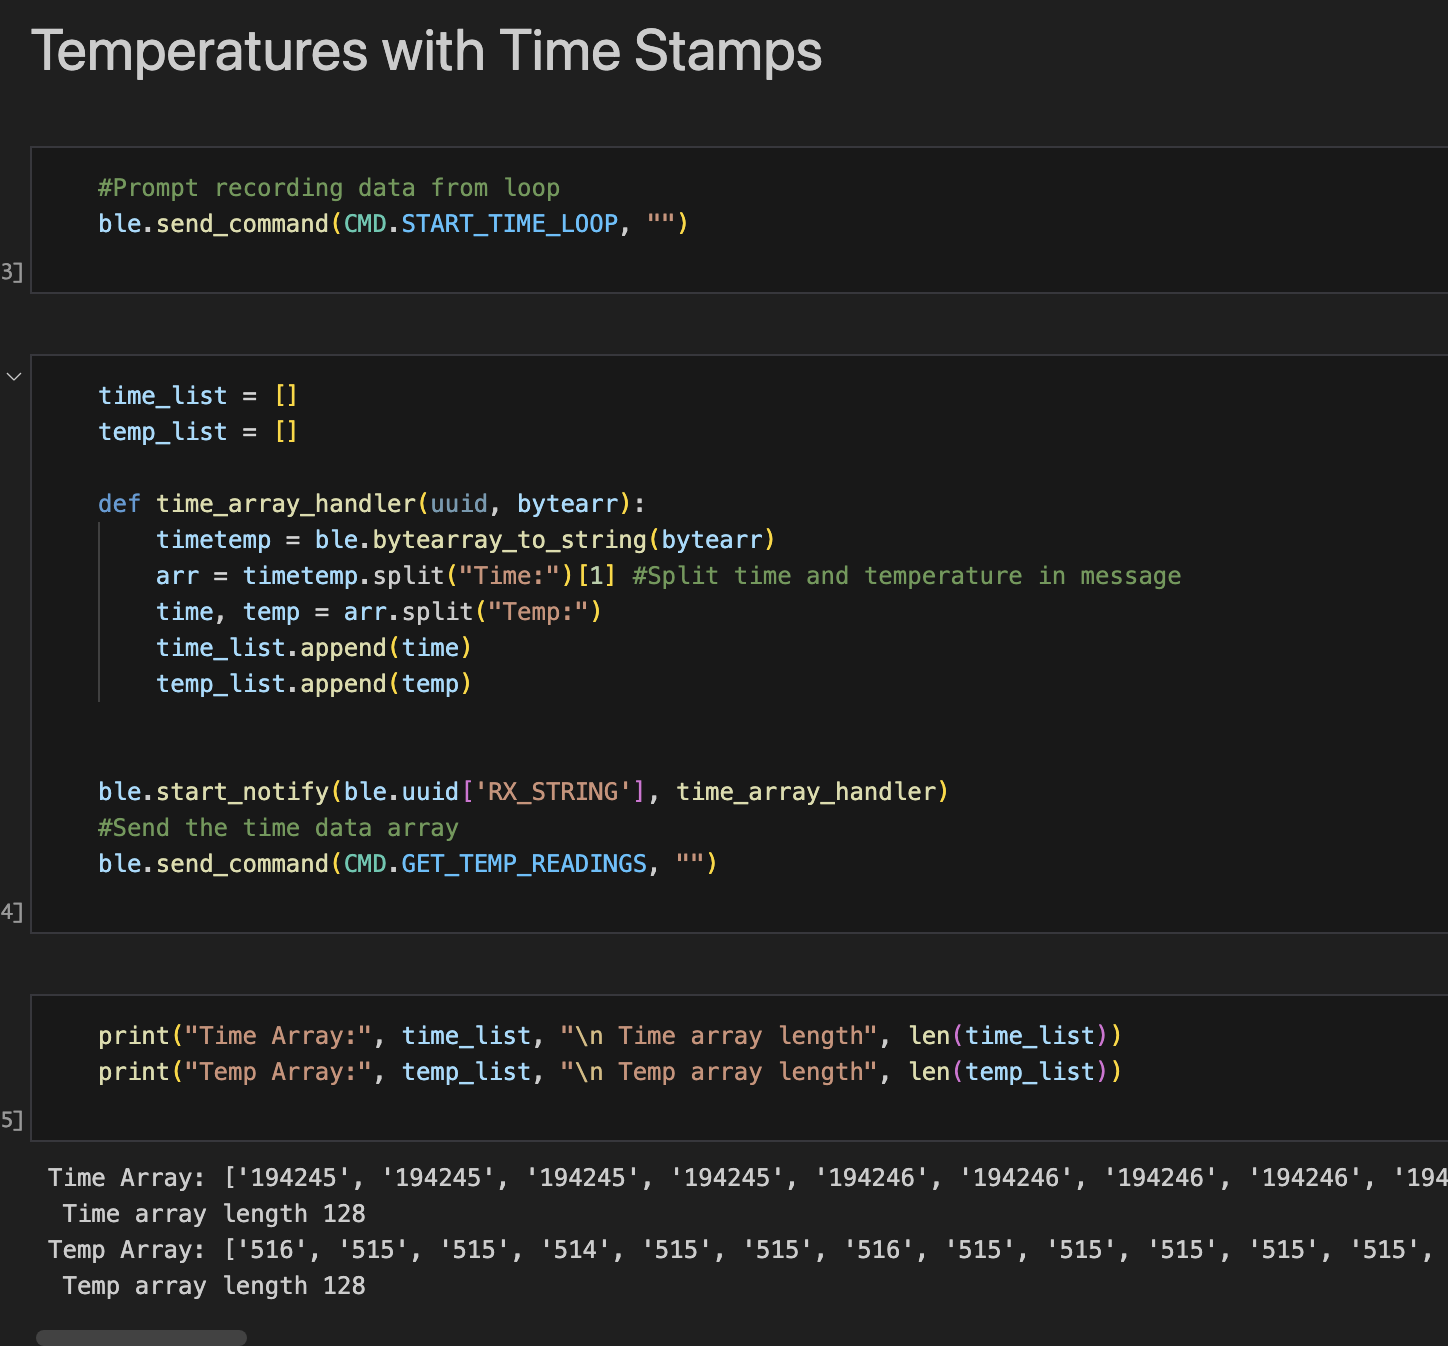This screenshot has width=1448, height=1346.
Task: Click execution count marker [5] beside print cell
Action: tap(12, 1120)
